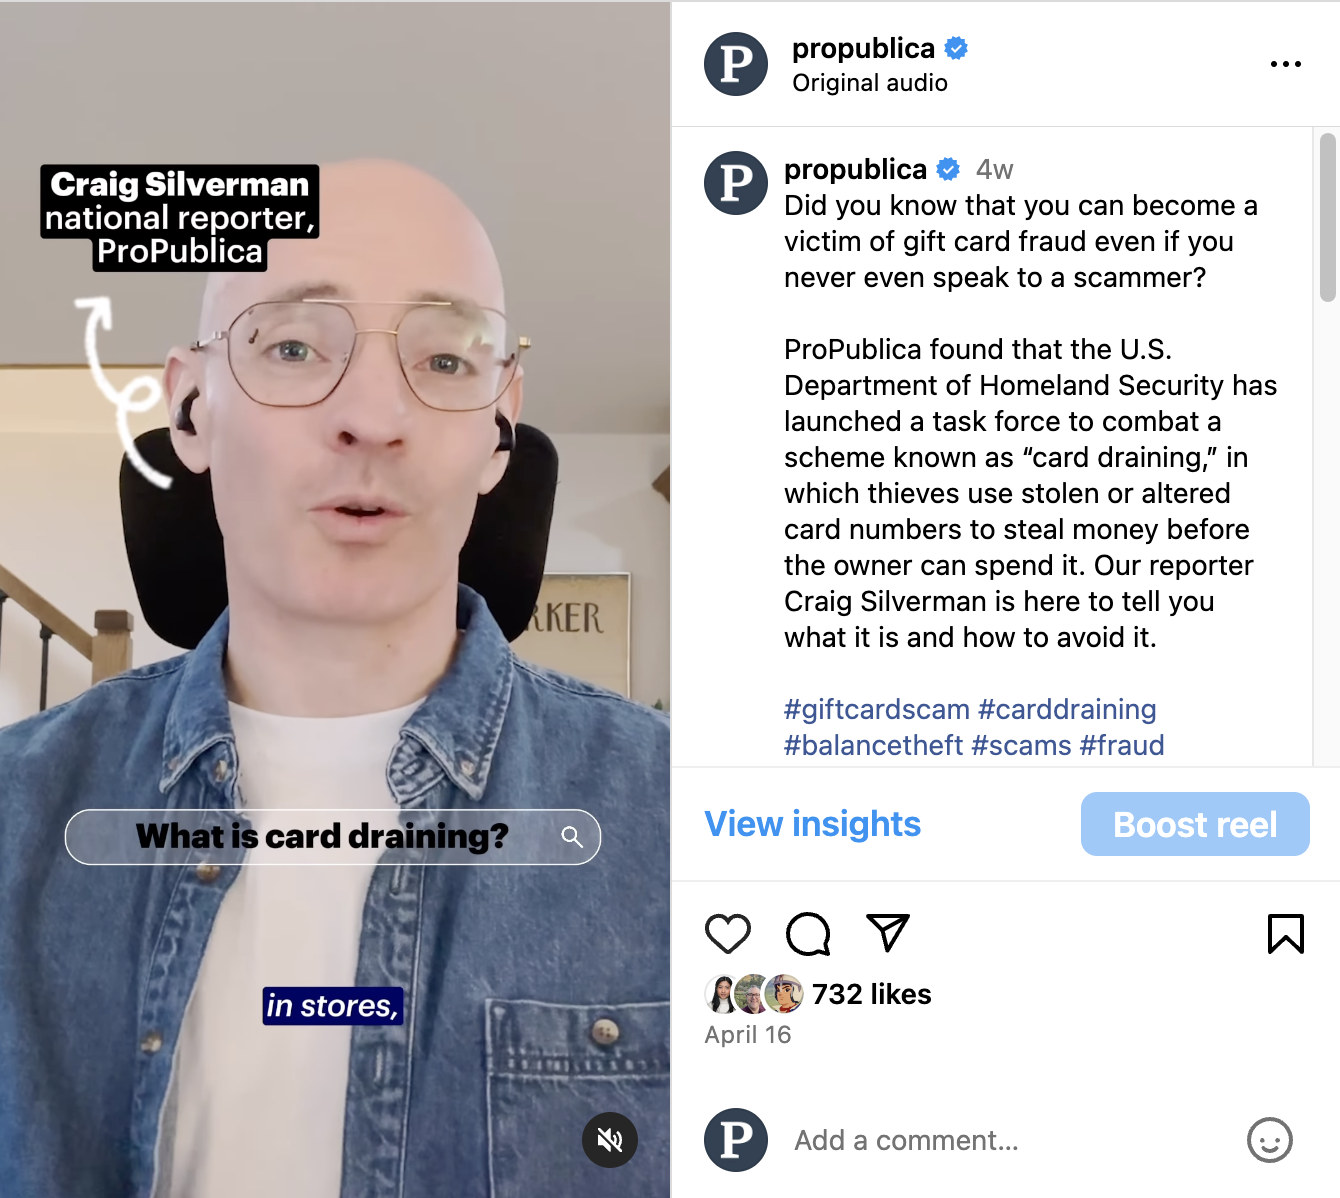This screenshot has height=1198, width=1340.
Task: Open the #carddraining hashtag
Action: 1067,709
